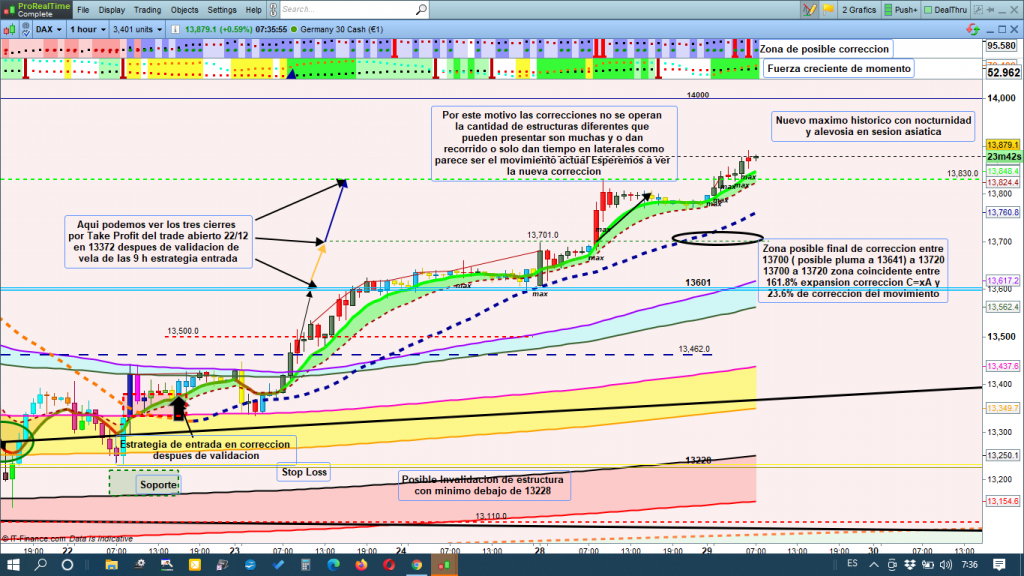Open Firefox from the Windows taskbar
Viewport: 1024px width, 576px height.
(x=361, y=564)
